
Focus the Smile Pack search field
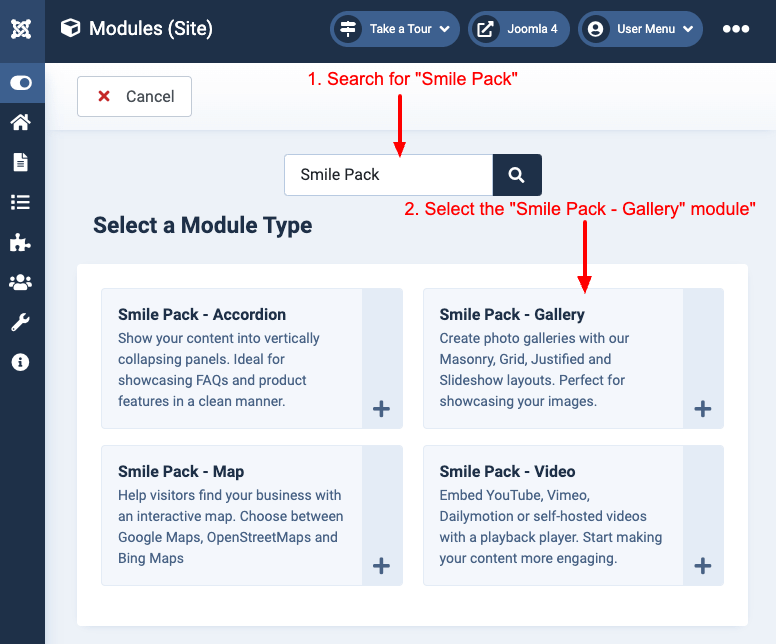coord(388,175)
